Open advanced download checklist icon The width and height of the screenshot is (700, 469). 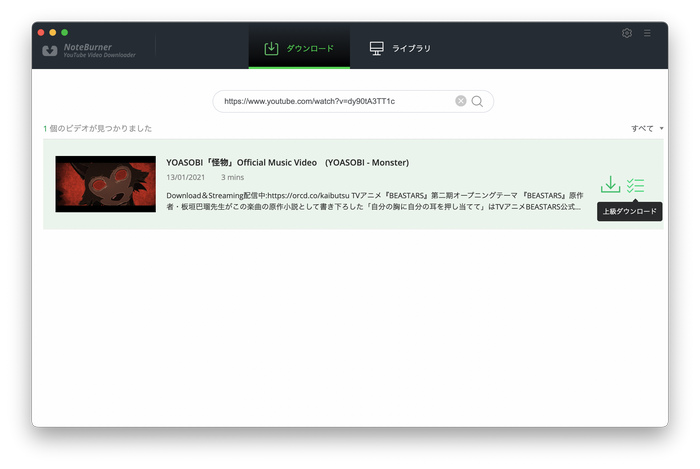635,185
